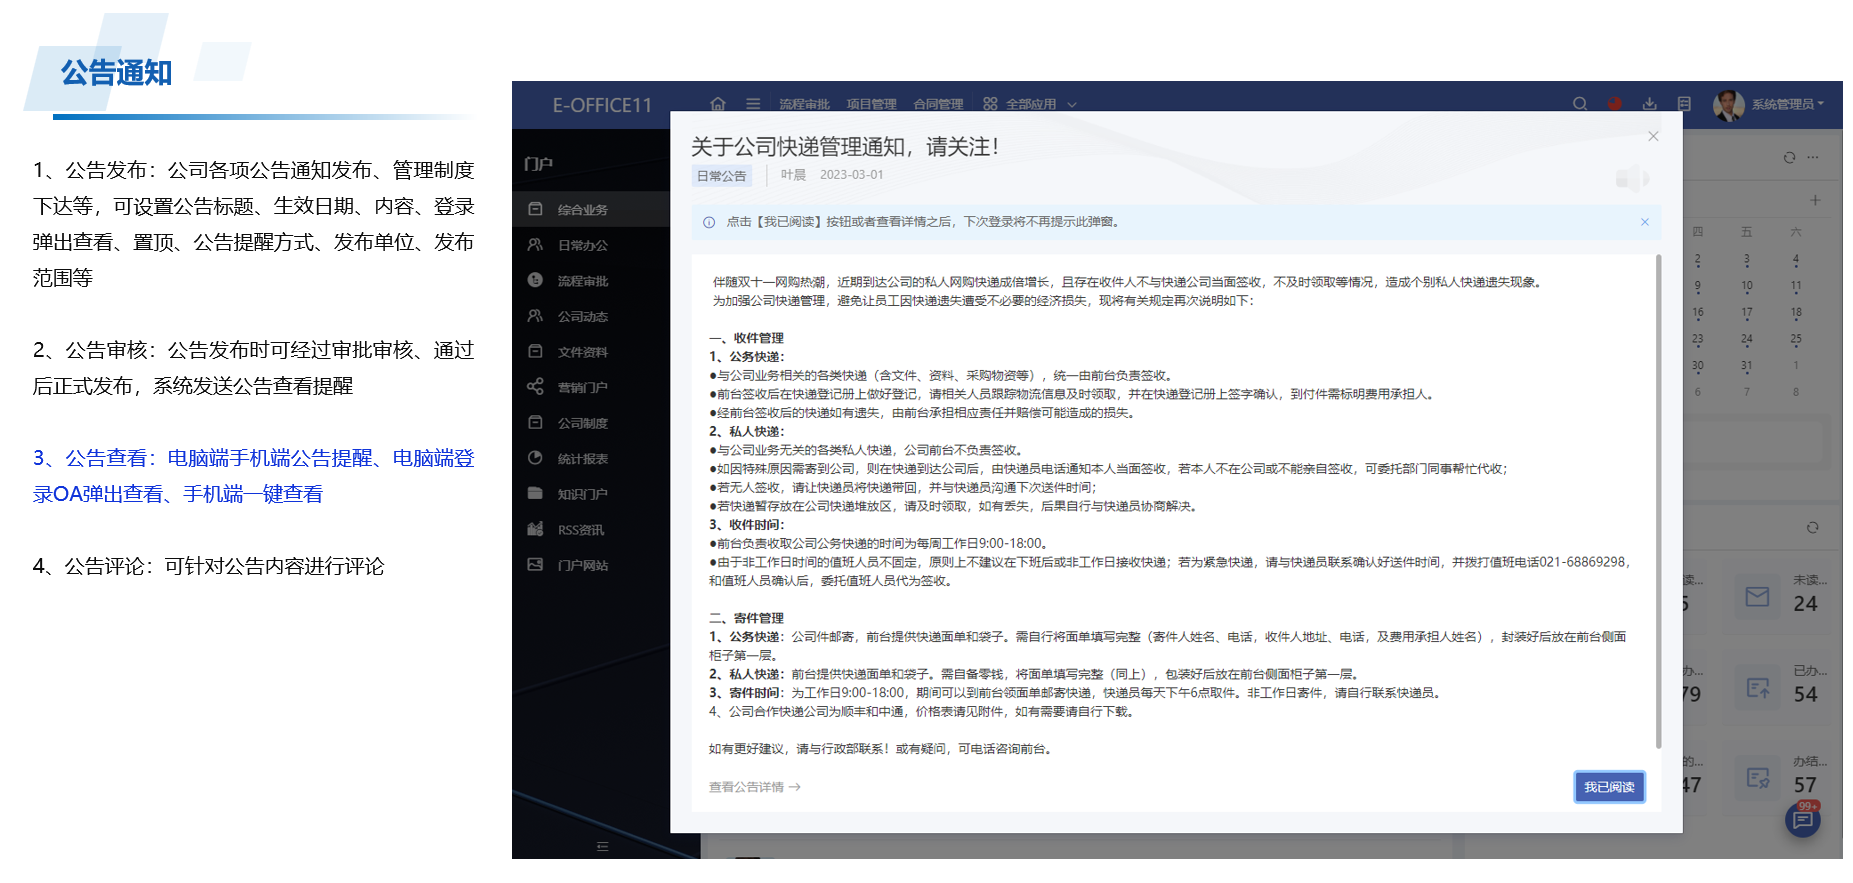Click the 流程审批 sidebar icon
Viewport: 1853px width, 883px height.
[535, 280]
